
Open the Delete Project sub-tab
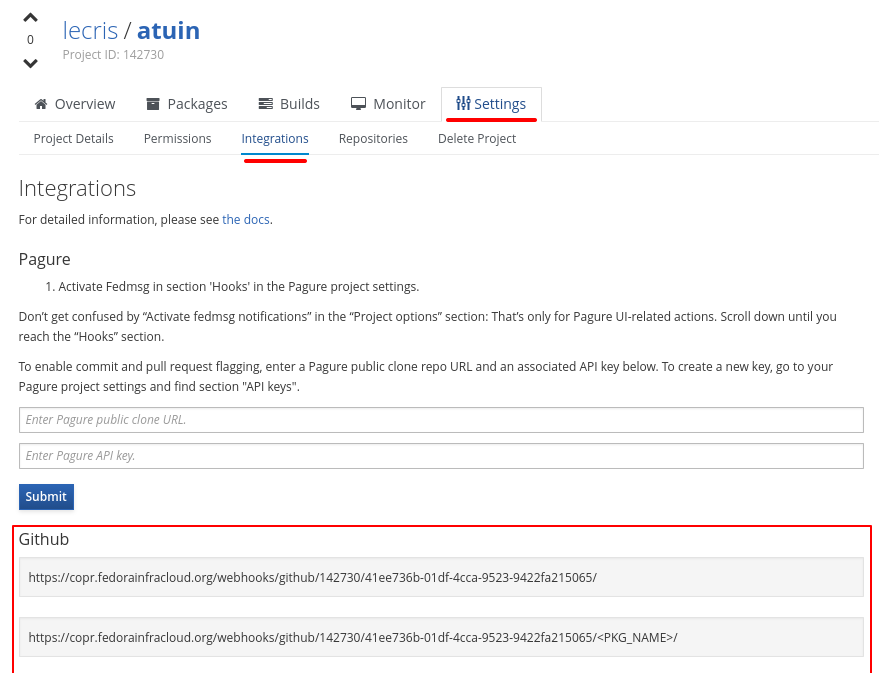click(476, 138)
